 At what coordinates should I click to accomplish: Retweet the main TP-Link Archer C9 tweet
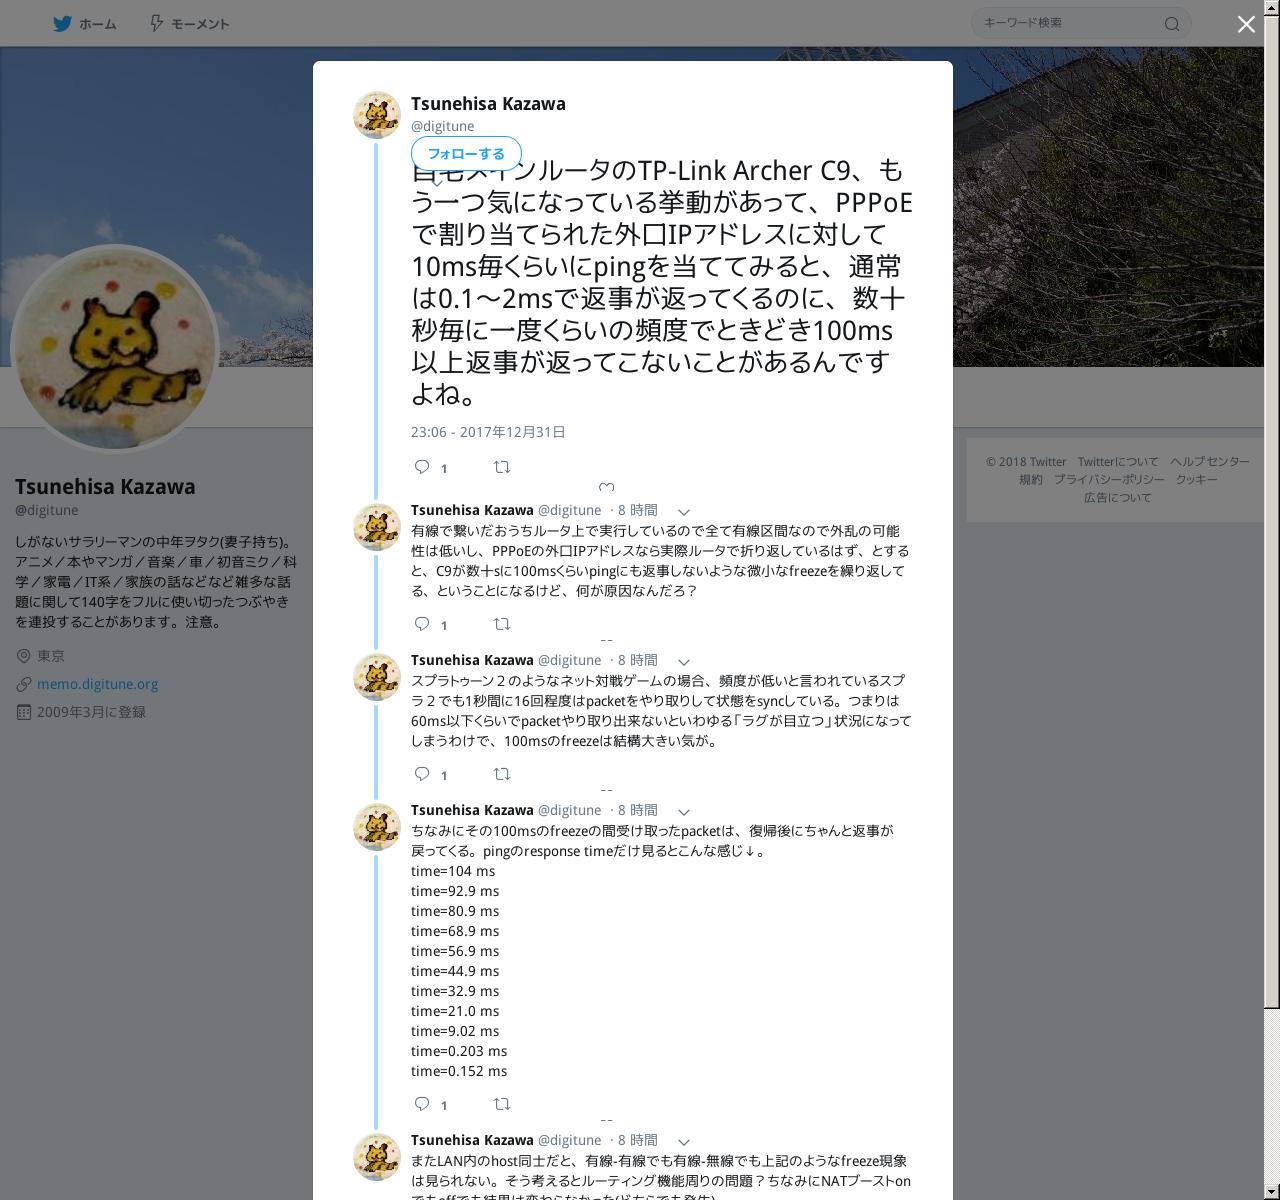[x=502, y=467]
